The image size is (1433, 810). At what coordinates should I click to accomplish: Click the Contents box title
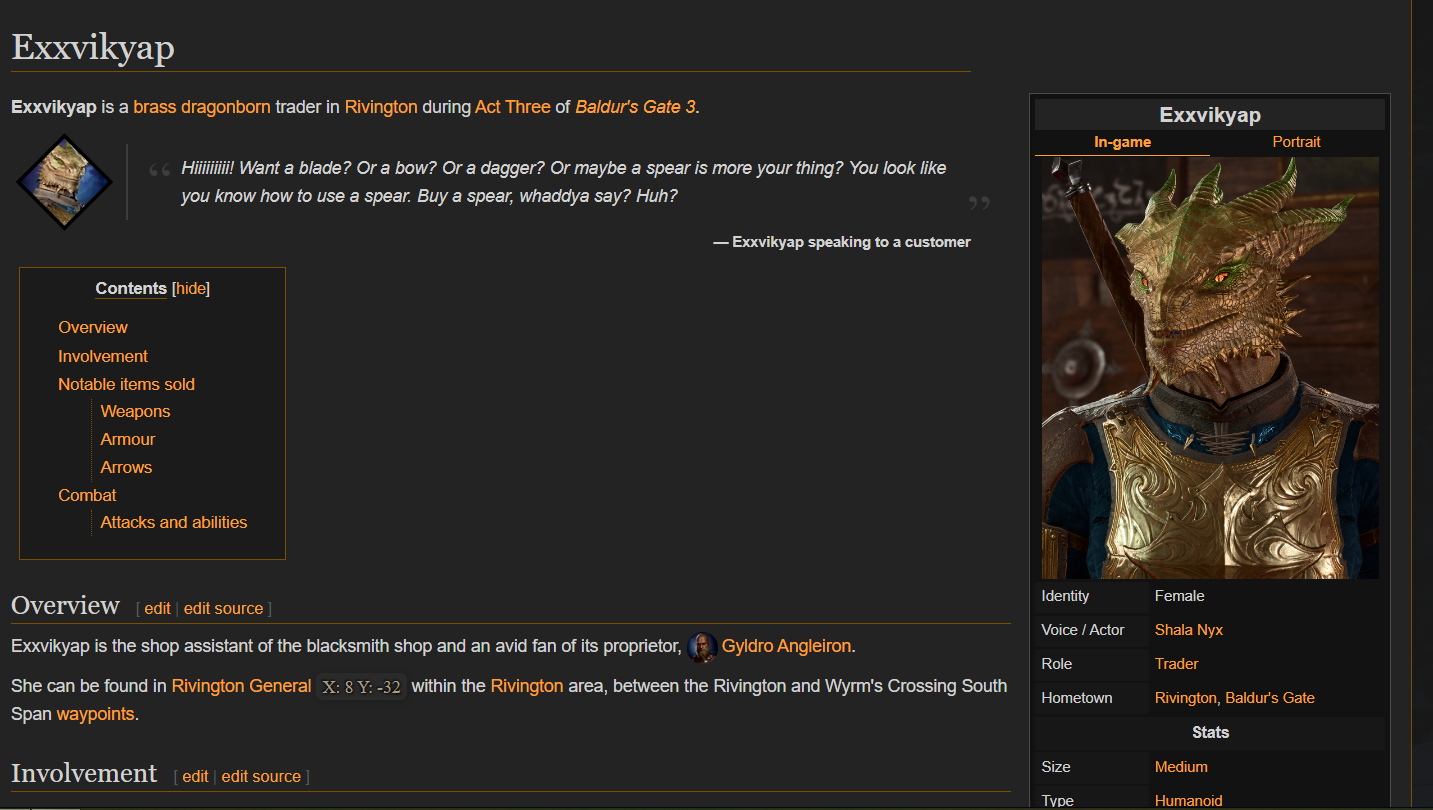click(x=131, y=288)
